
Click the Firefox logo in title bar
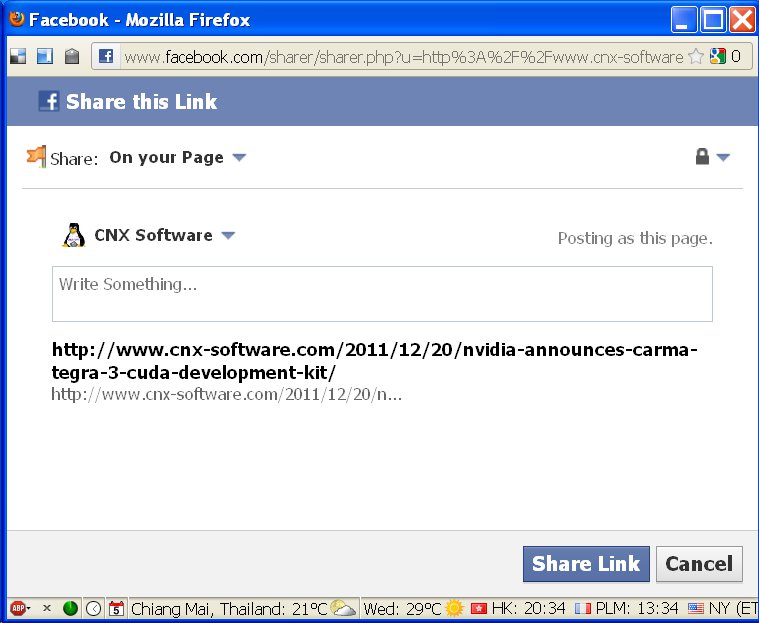click(16, 19)
